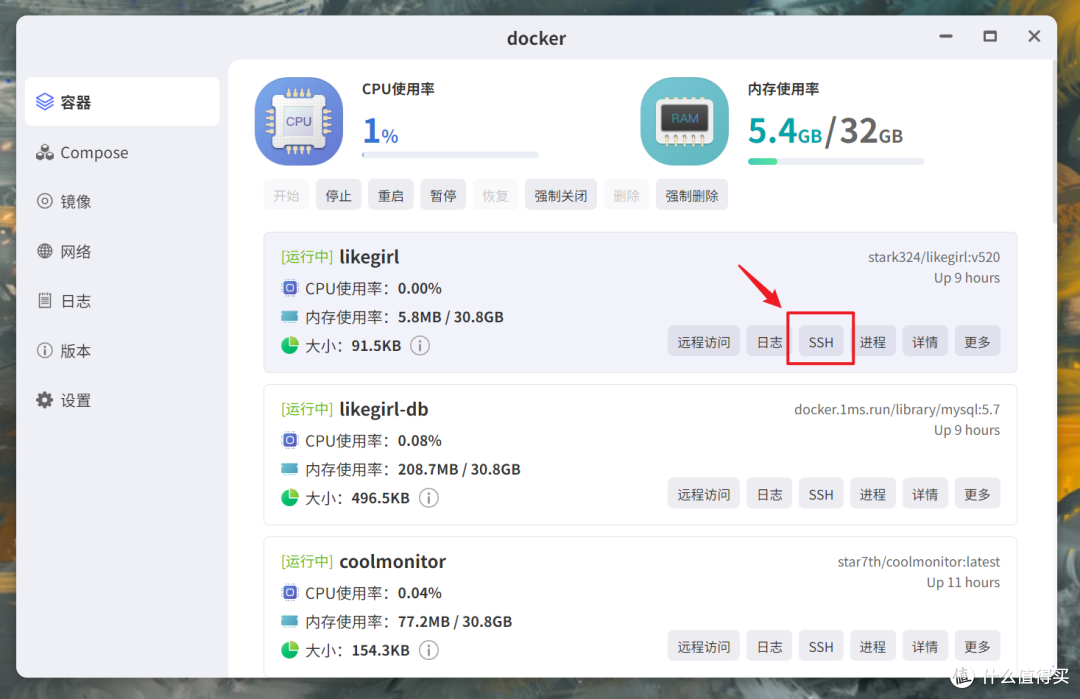1080x699 pixels.
Task: Open 详情 for likegirl-db container
Action: [925, 494]
